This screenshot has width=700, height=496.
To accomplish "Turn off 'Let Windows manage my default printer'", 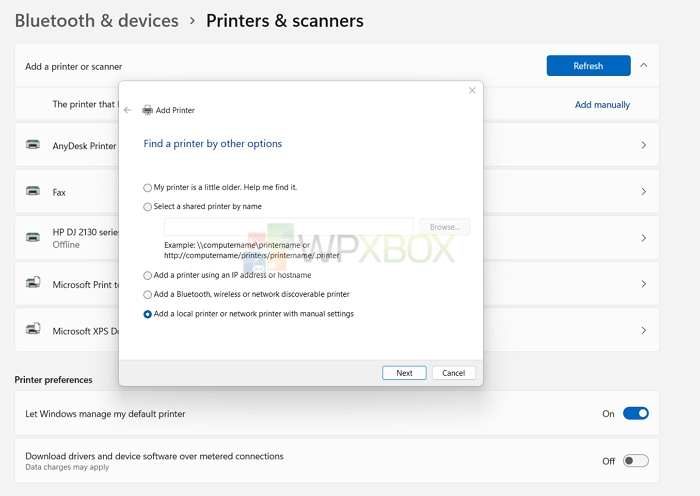I will click(635, 413).
